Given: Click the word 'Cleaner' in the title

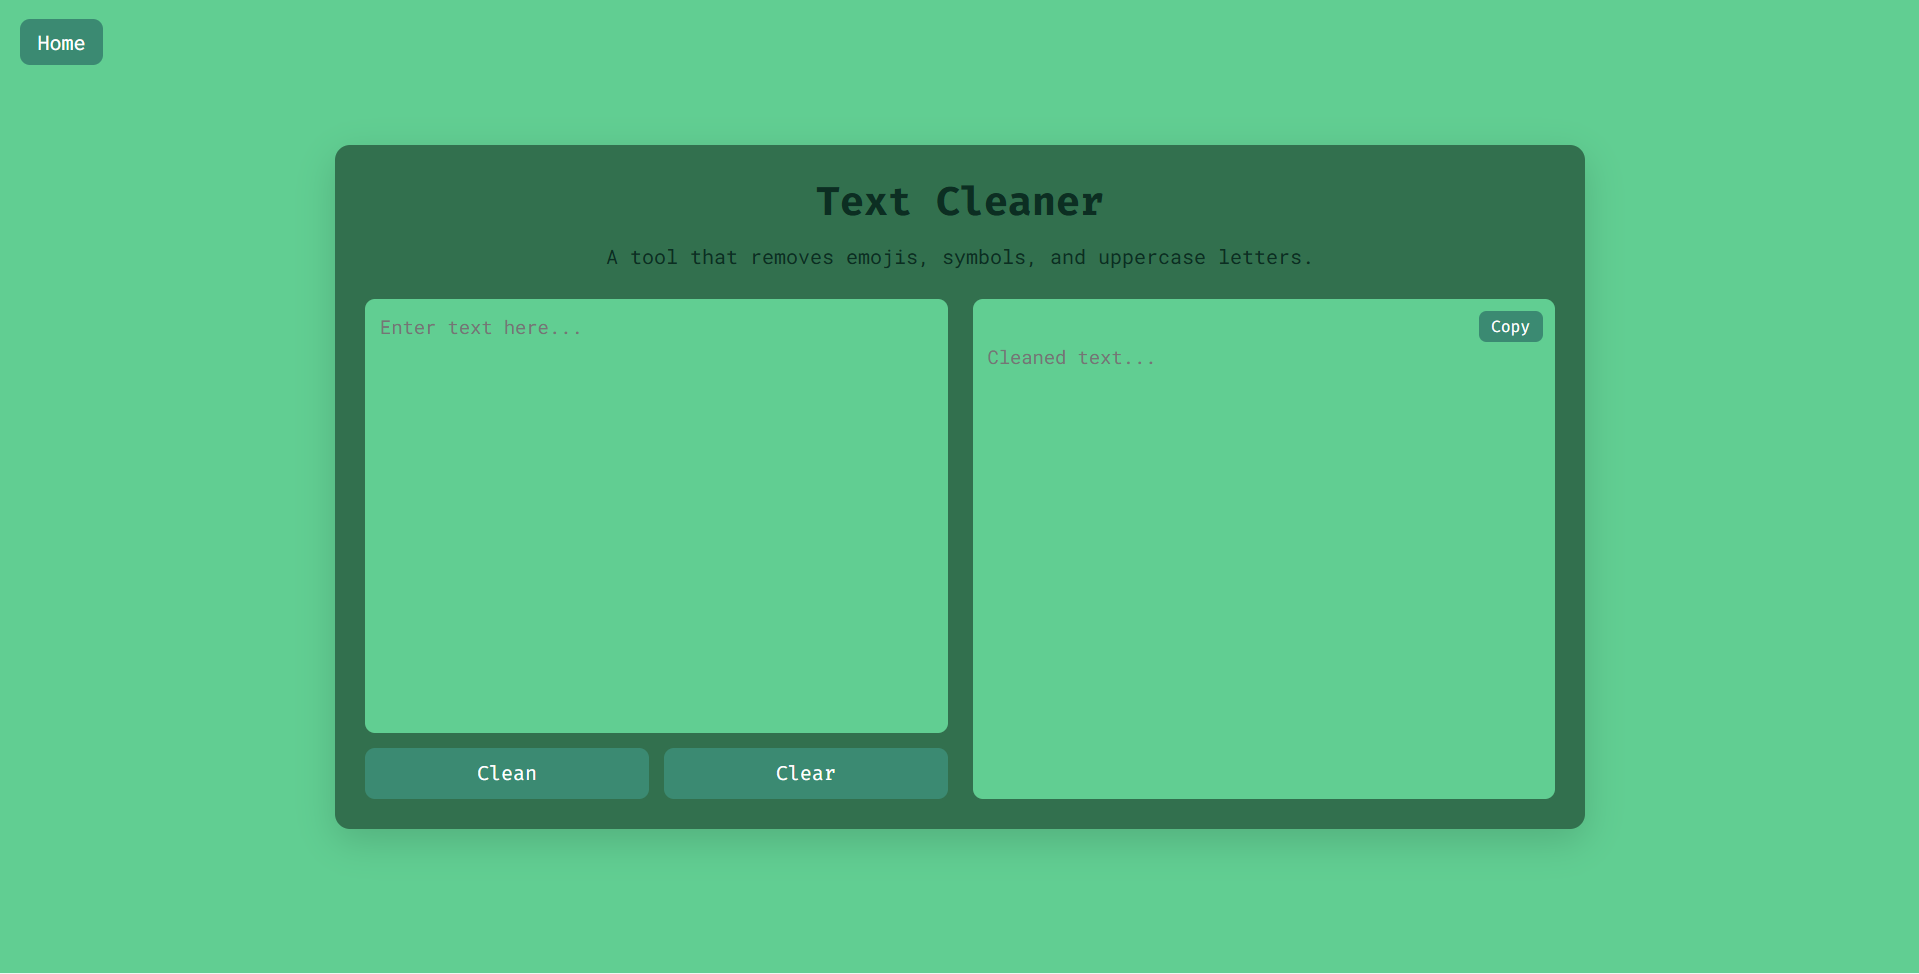Looking at the screenshot, I should click(1019, 202).
